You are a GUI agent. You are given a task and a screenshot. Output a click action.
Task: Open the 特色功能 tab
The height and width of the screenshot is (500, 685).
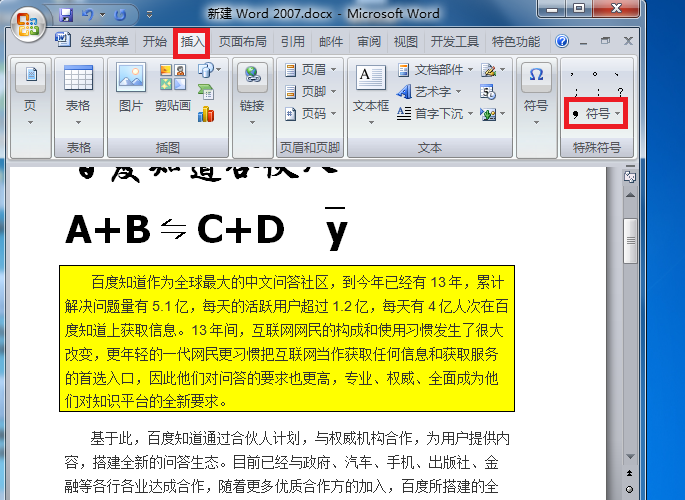click(x=516, y=41)
